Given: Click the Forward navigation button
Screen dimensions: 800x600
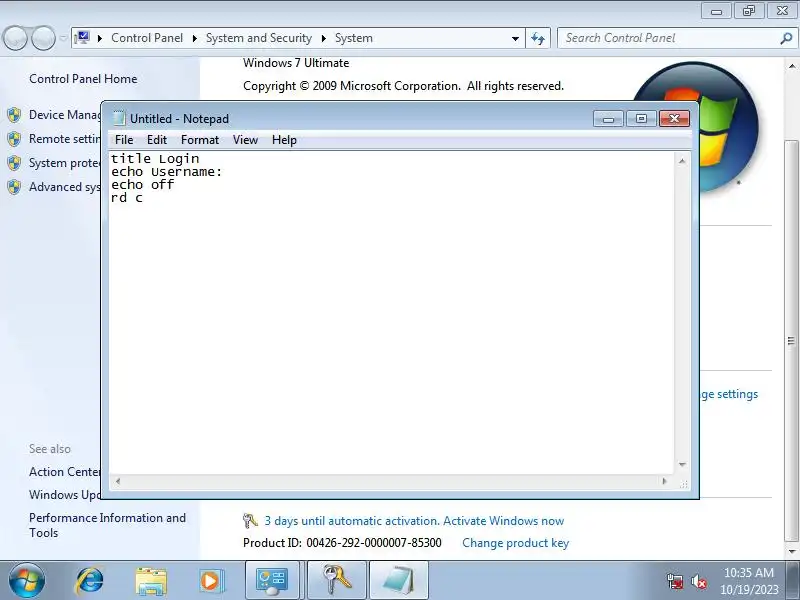Looking at the screenshot, I should pos(43,38).
